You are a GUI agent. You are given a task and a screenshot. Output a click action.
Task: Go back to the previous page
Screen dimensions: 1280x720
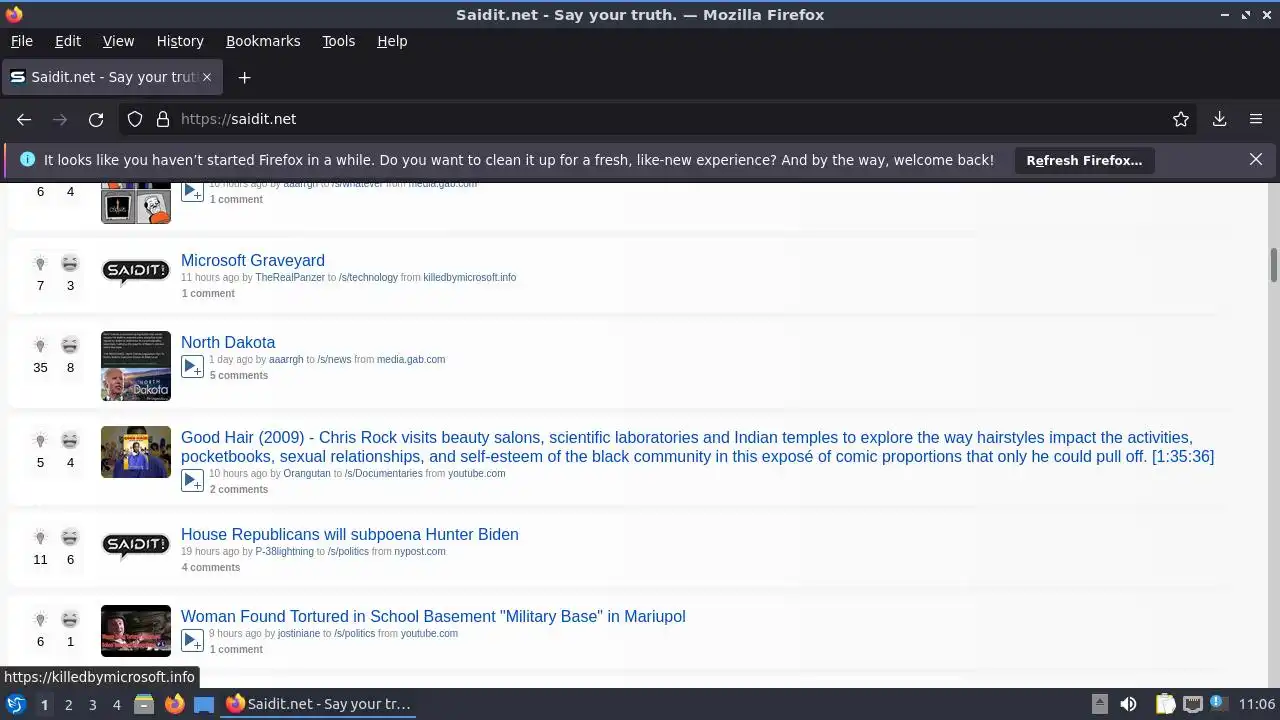24,119
